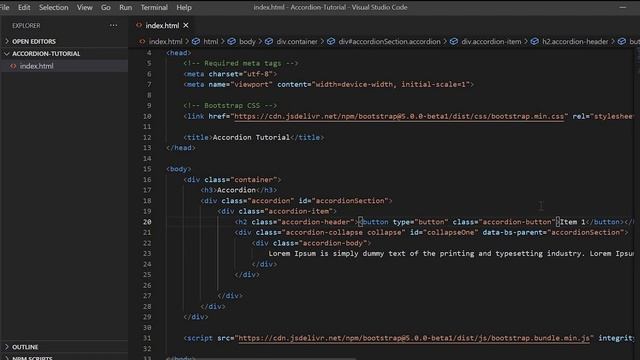Click the symbol icon before h2.accordion-header breadcrumb

coord(535,41)
